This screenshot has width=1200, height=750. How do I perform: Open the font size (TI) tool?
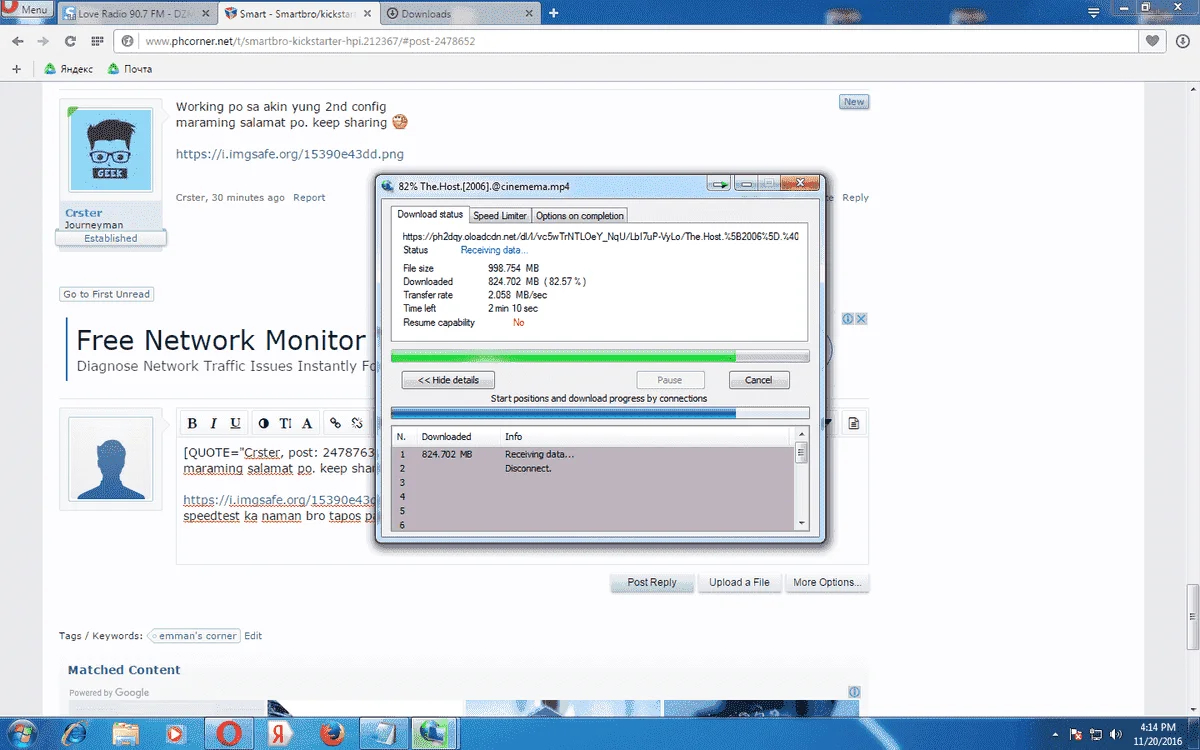pos(286,423)
